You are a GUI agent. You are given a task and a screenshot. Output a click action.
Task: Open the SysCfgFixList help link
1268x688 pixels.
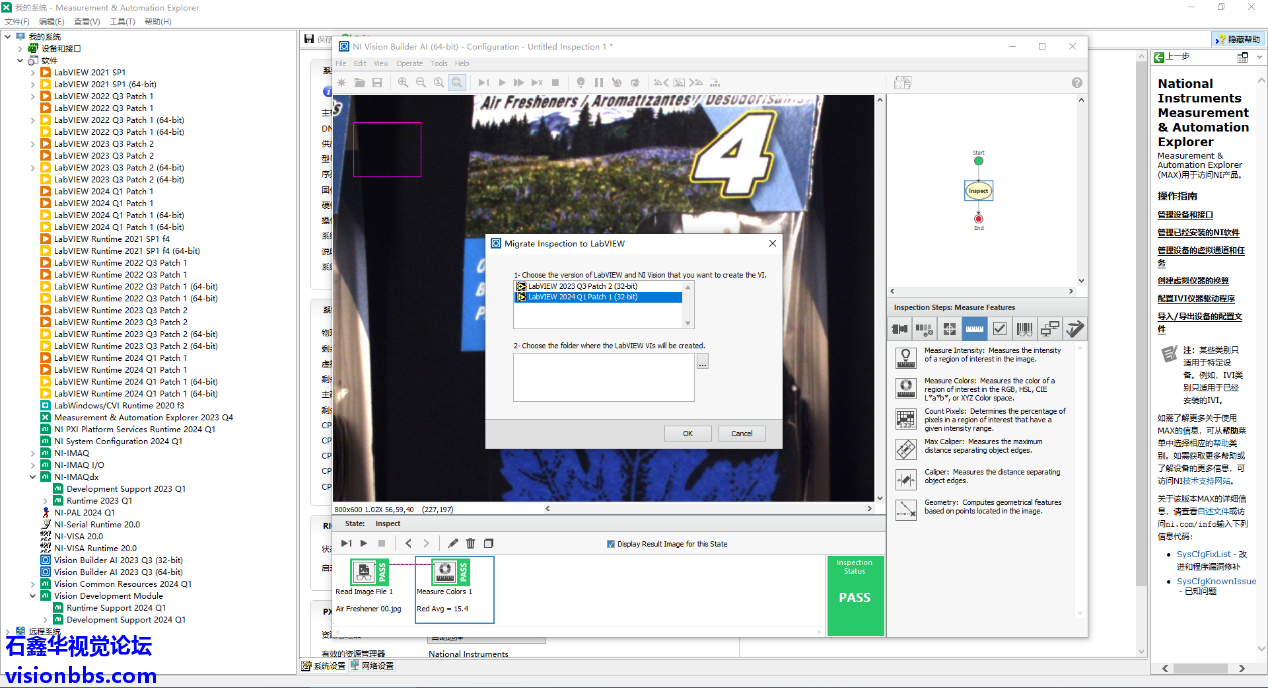(x=1205, y=554)
